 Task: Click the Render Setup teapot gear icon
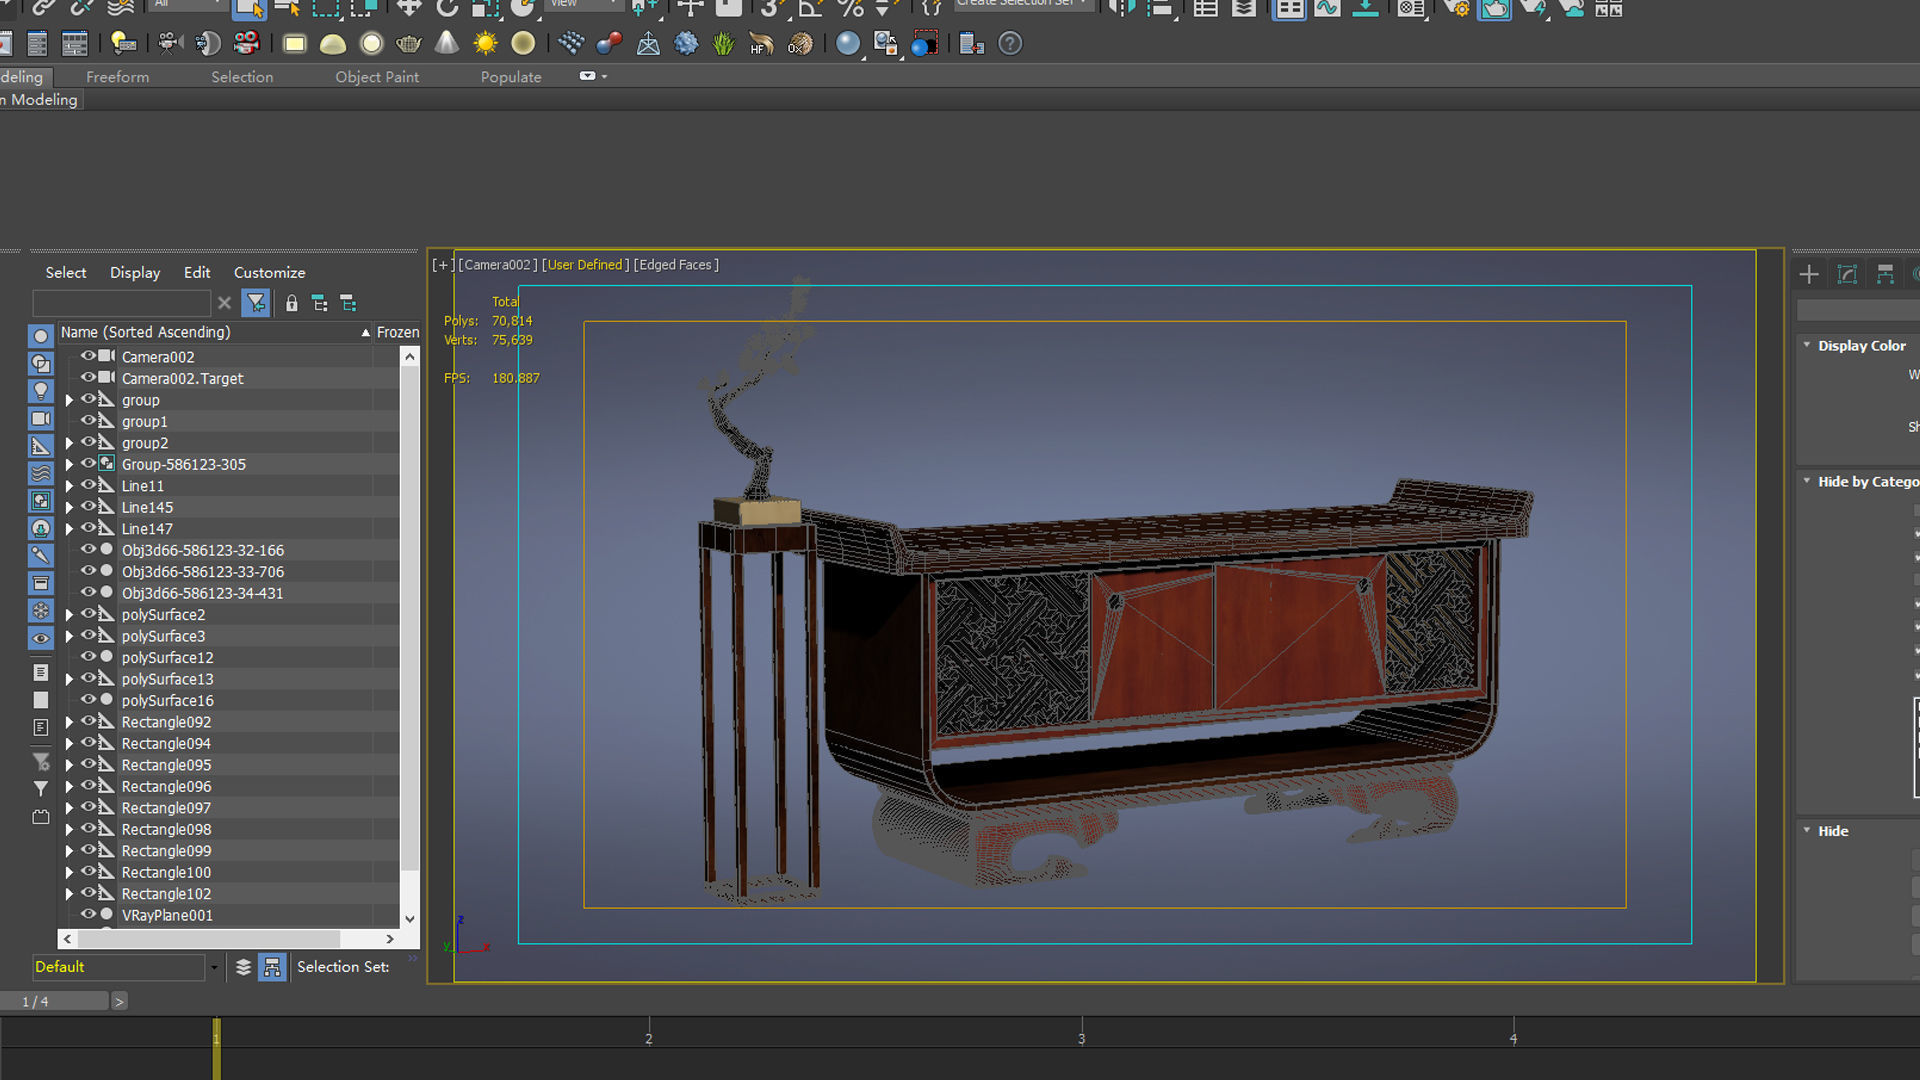(x=1457, y=9)
